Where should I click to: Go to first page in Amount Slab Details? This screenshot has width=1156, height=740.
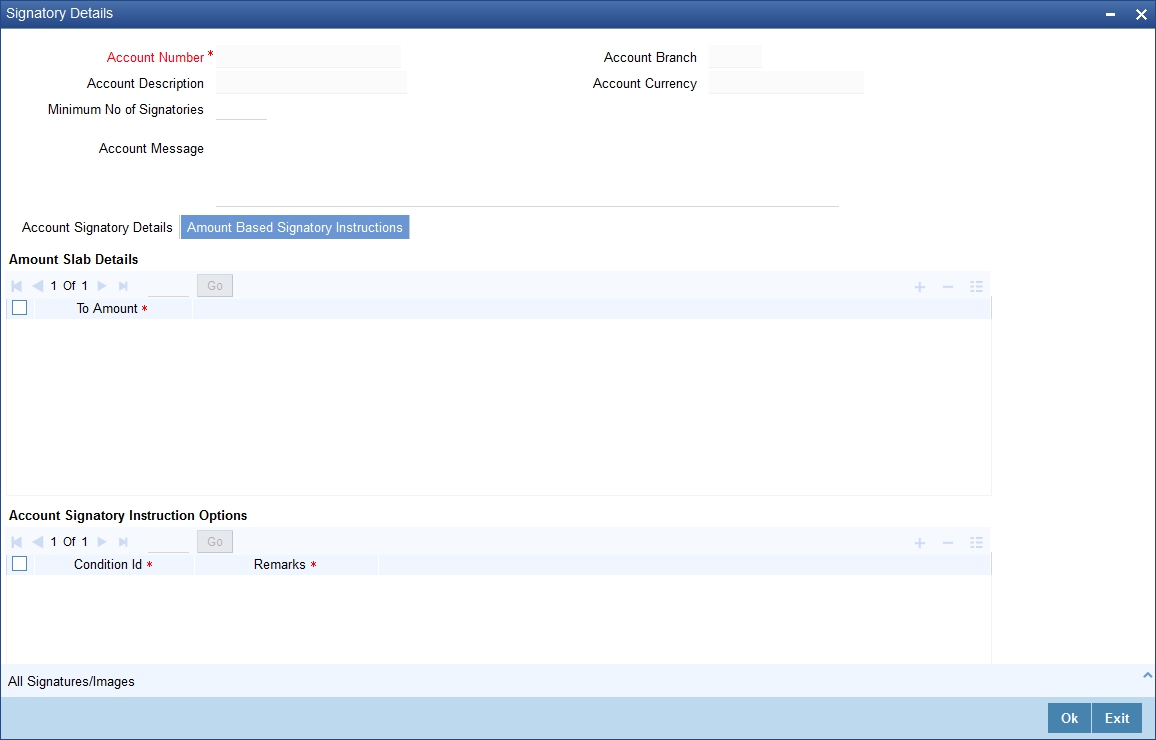[x=16, y=286]
